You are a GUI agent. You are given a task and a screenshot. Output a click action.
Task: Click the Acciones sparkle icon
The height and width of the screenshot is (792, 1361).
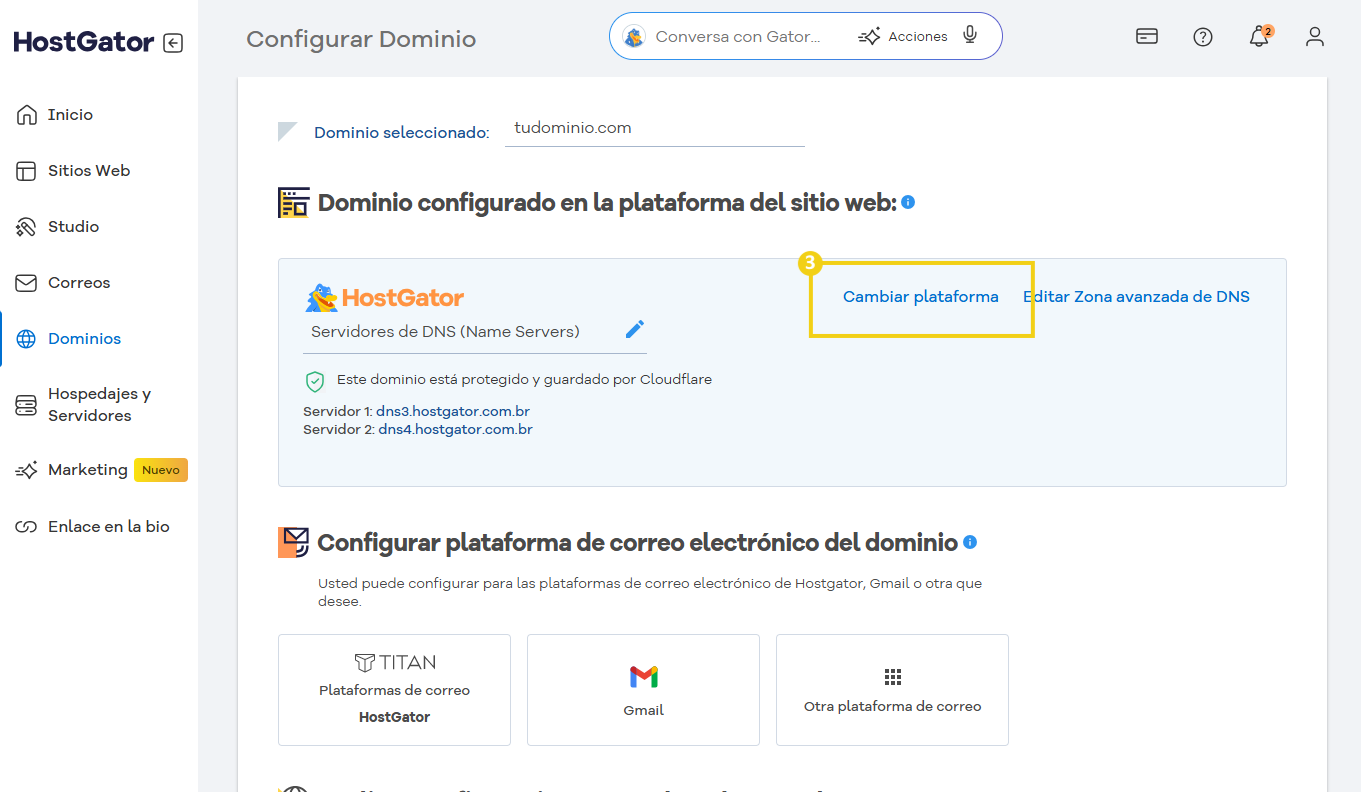pos(869,35)
